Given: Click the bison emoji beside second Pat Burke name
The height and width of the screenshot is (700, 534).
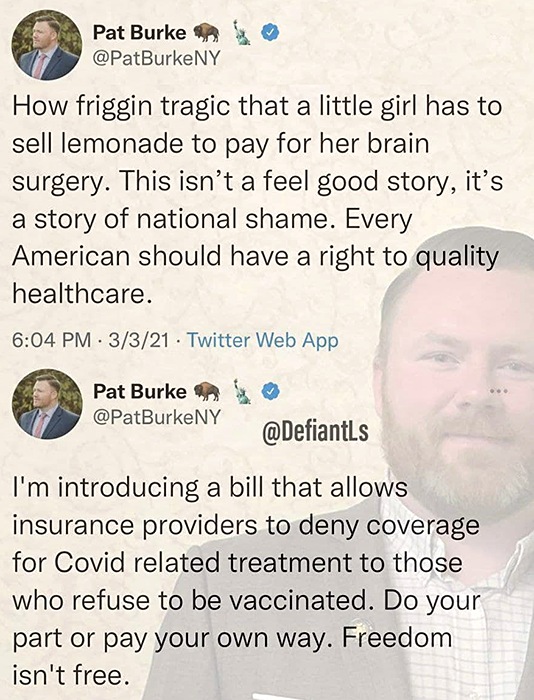Looking at the screenshot, I should [x=207, y=392].
